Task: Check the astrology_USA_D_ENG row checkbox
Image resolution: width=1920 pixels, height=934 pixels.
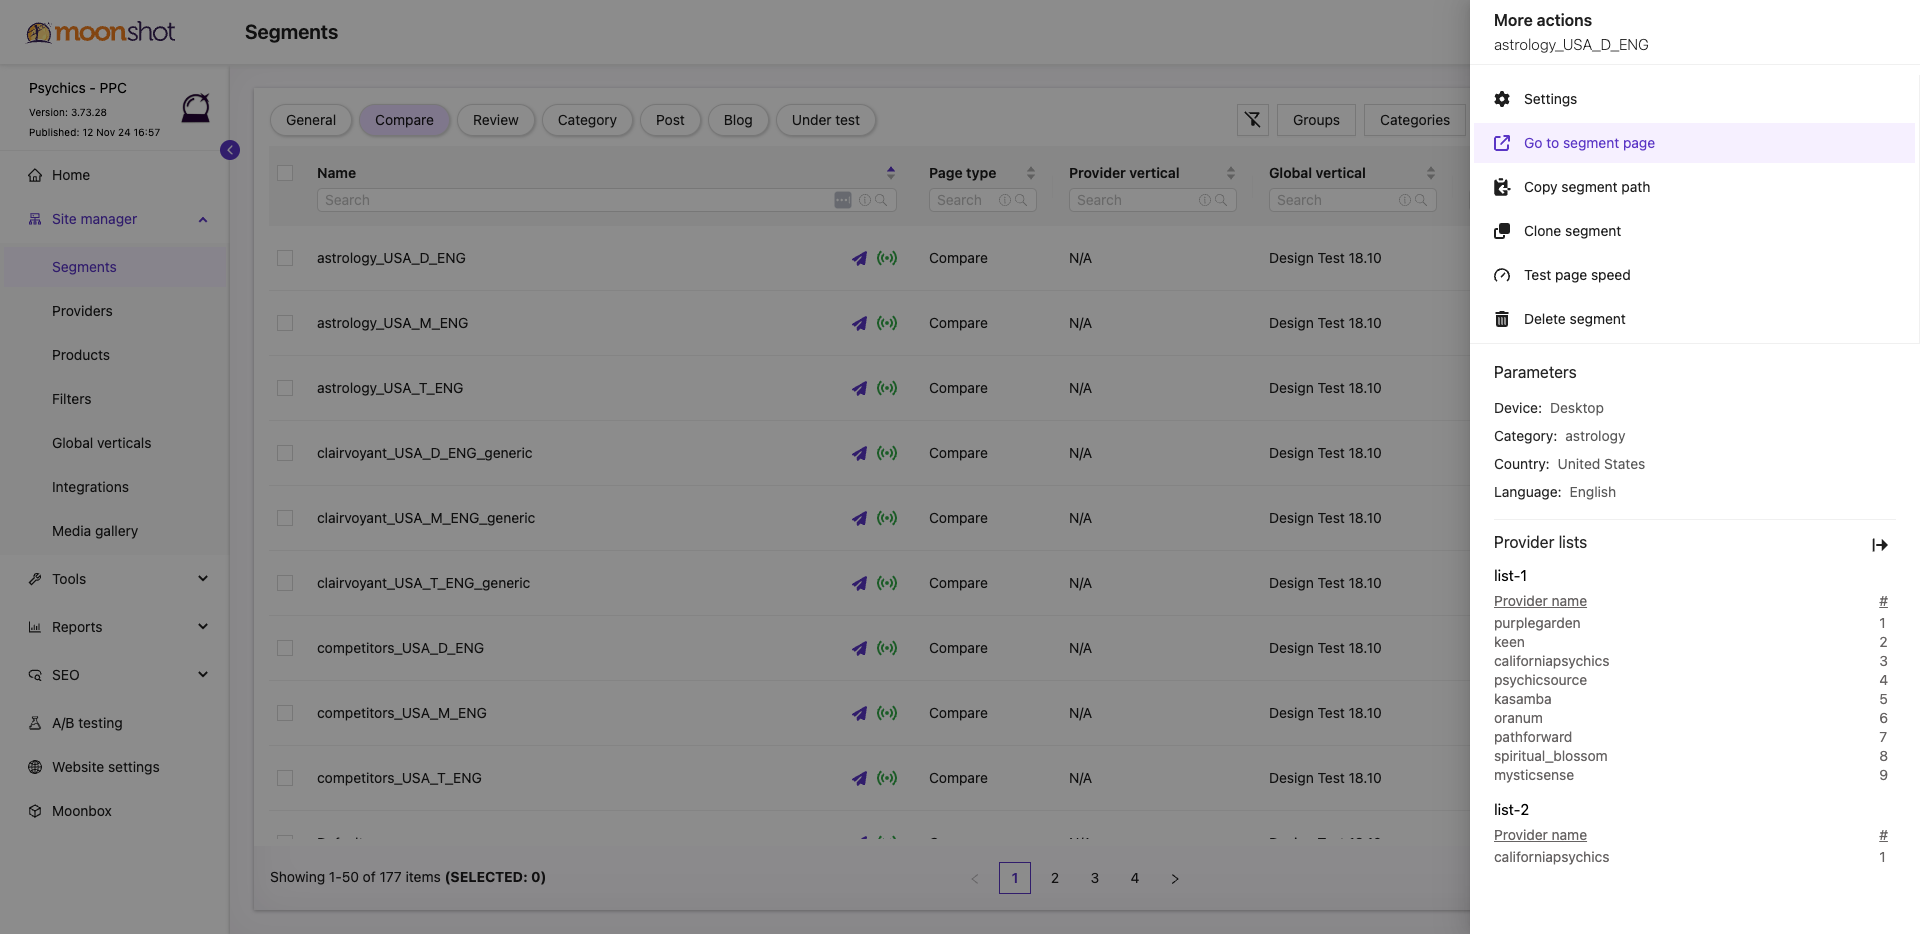Action: [x=285, y=258]
